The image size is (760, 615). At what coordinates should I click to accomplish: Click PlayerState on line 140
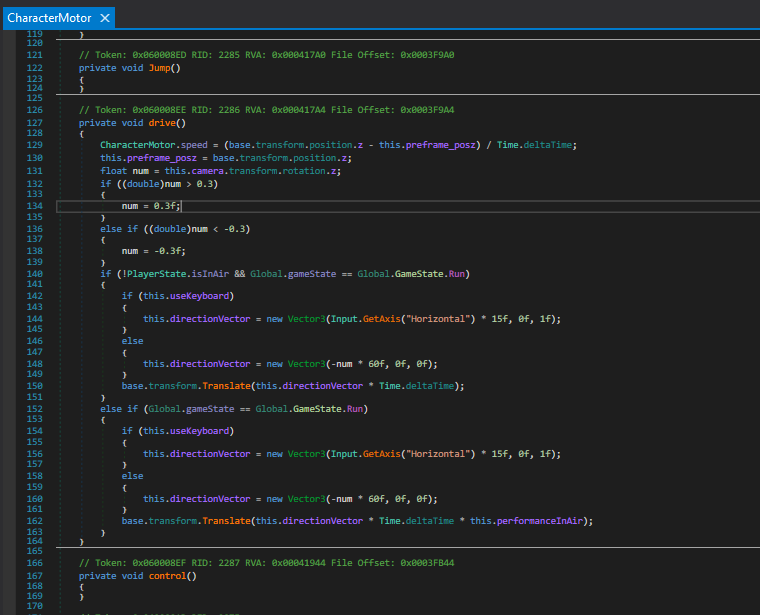click(x=157, y=274)
